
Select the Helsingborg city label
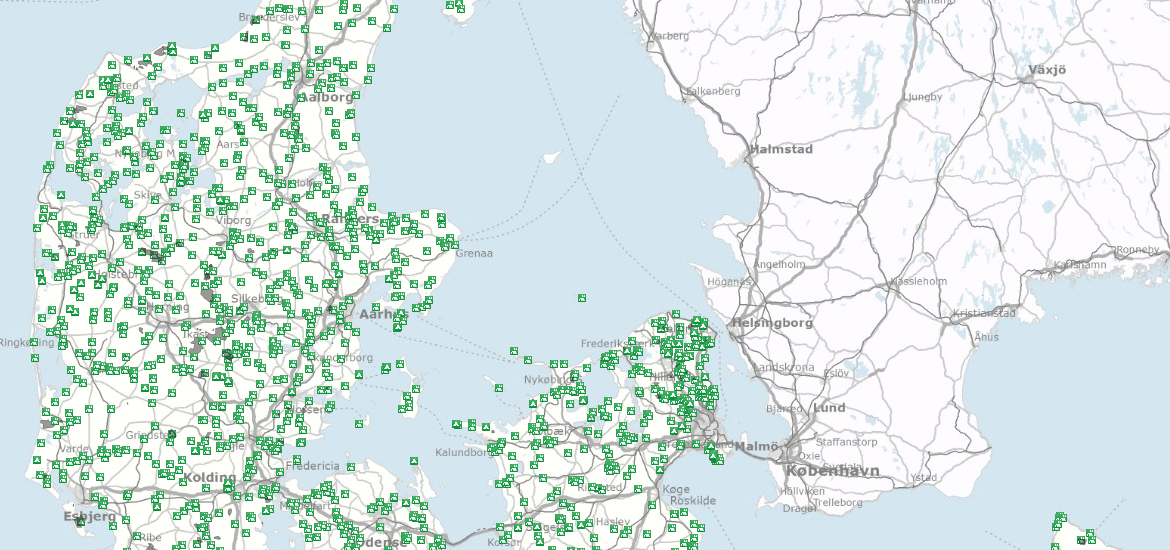point(771,323)
